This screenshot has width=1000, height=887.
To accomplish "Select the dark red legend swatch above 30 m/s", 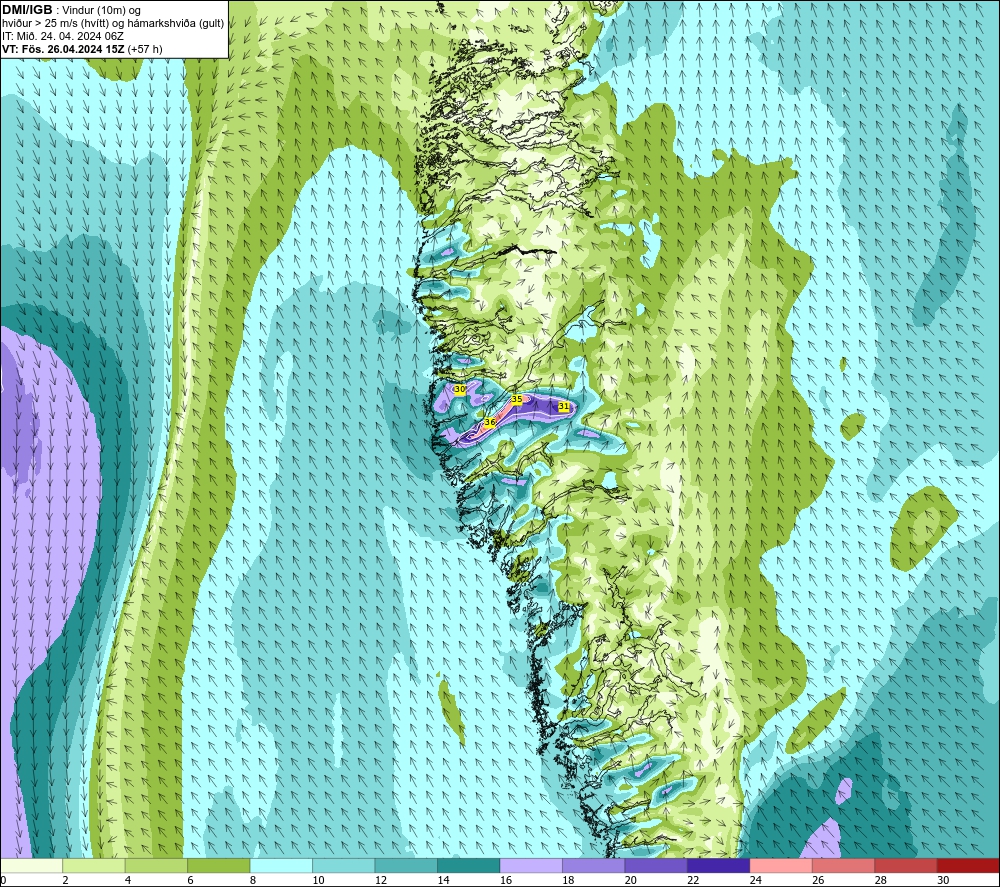I will [969, 865].
